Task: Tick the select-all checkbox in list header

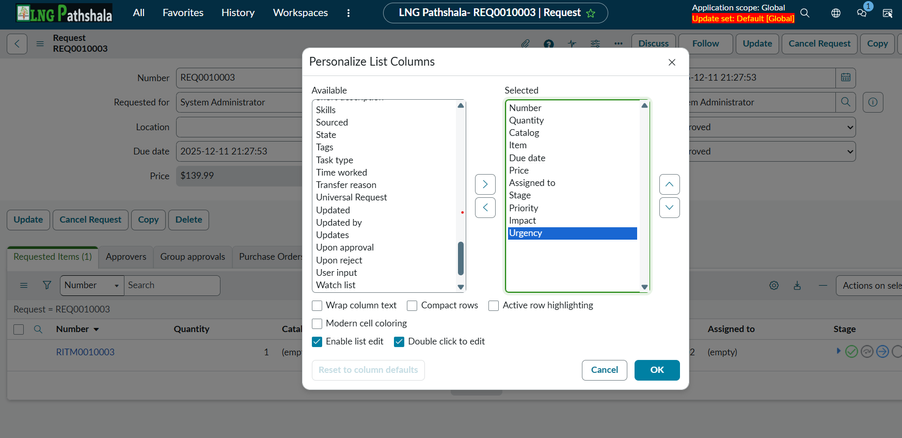Action: (18, 329)
